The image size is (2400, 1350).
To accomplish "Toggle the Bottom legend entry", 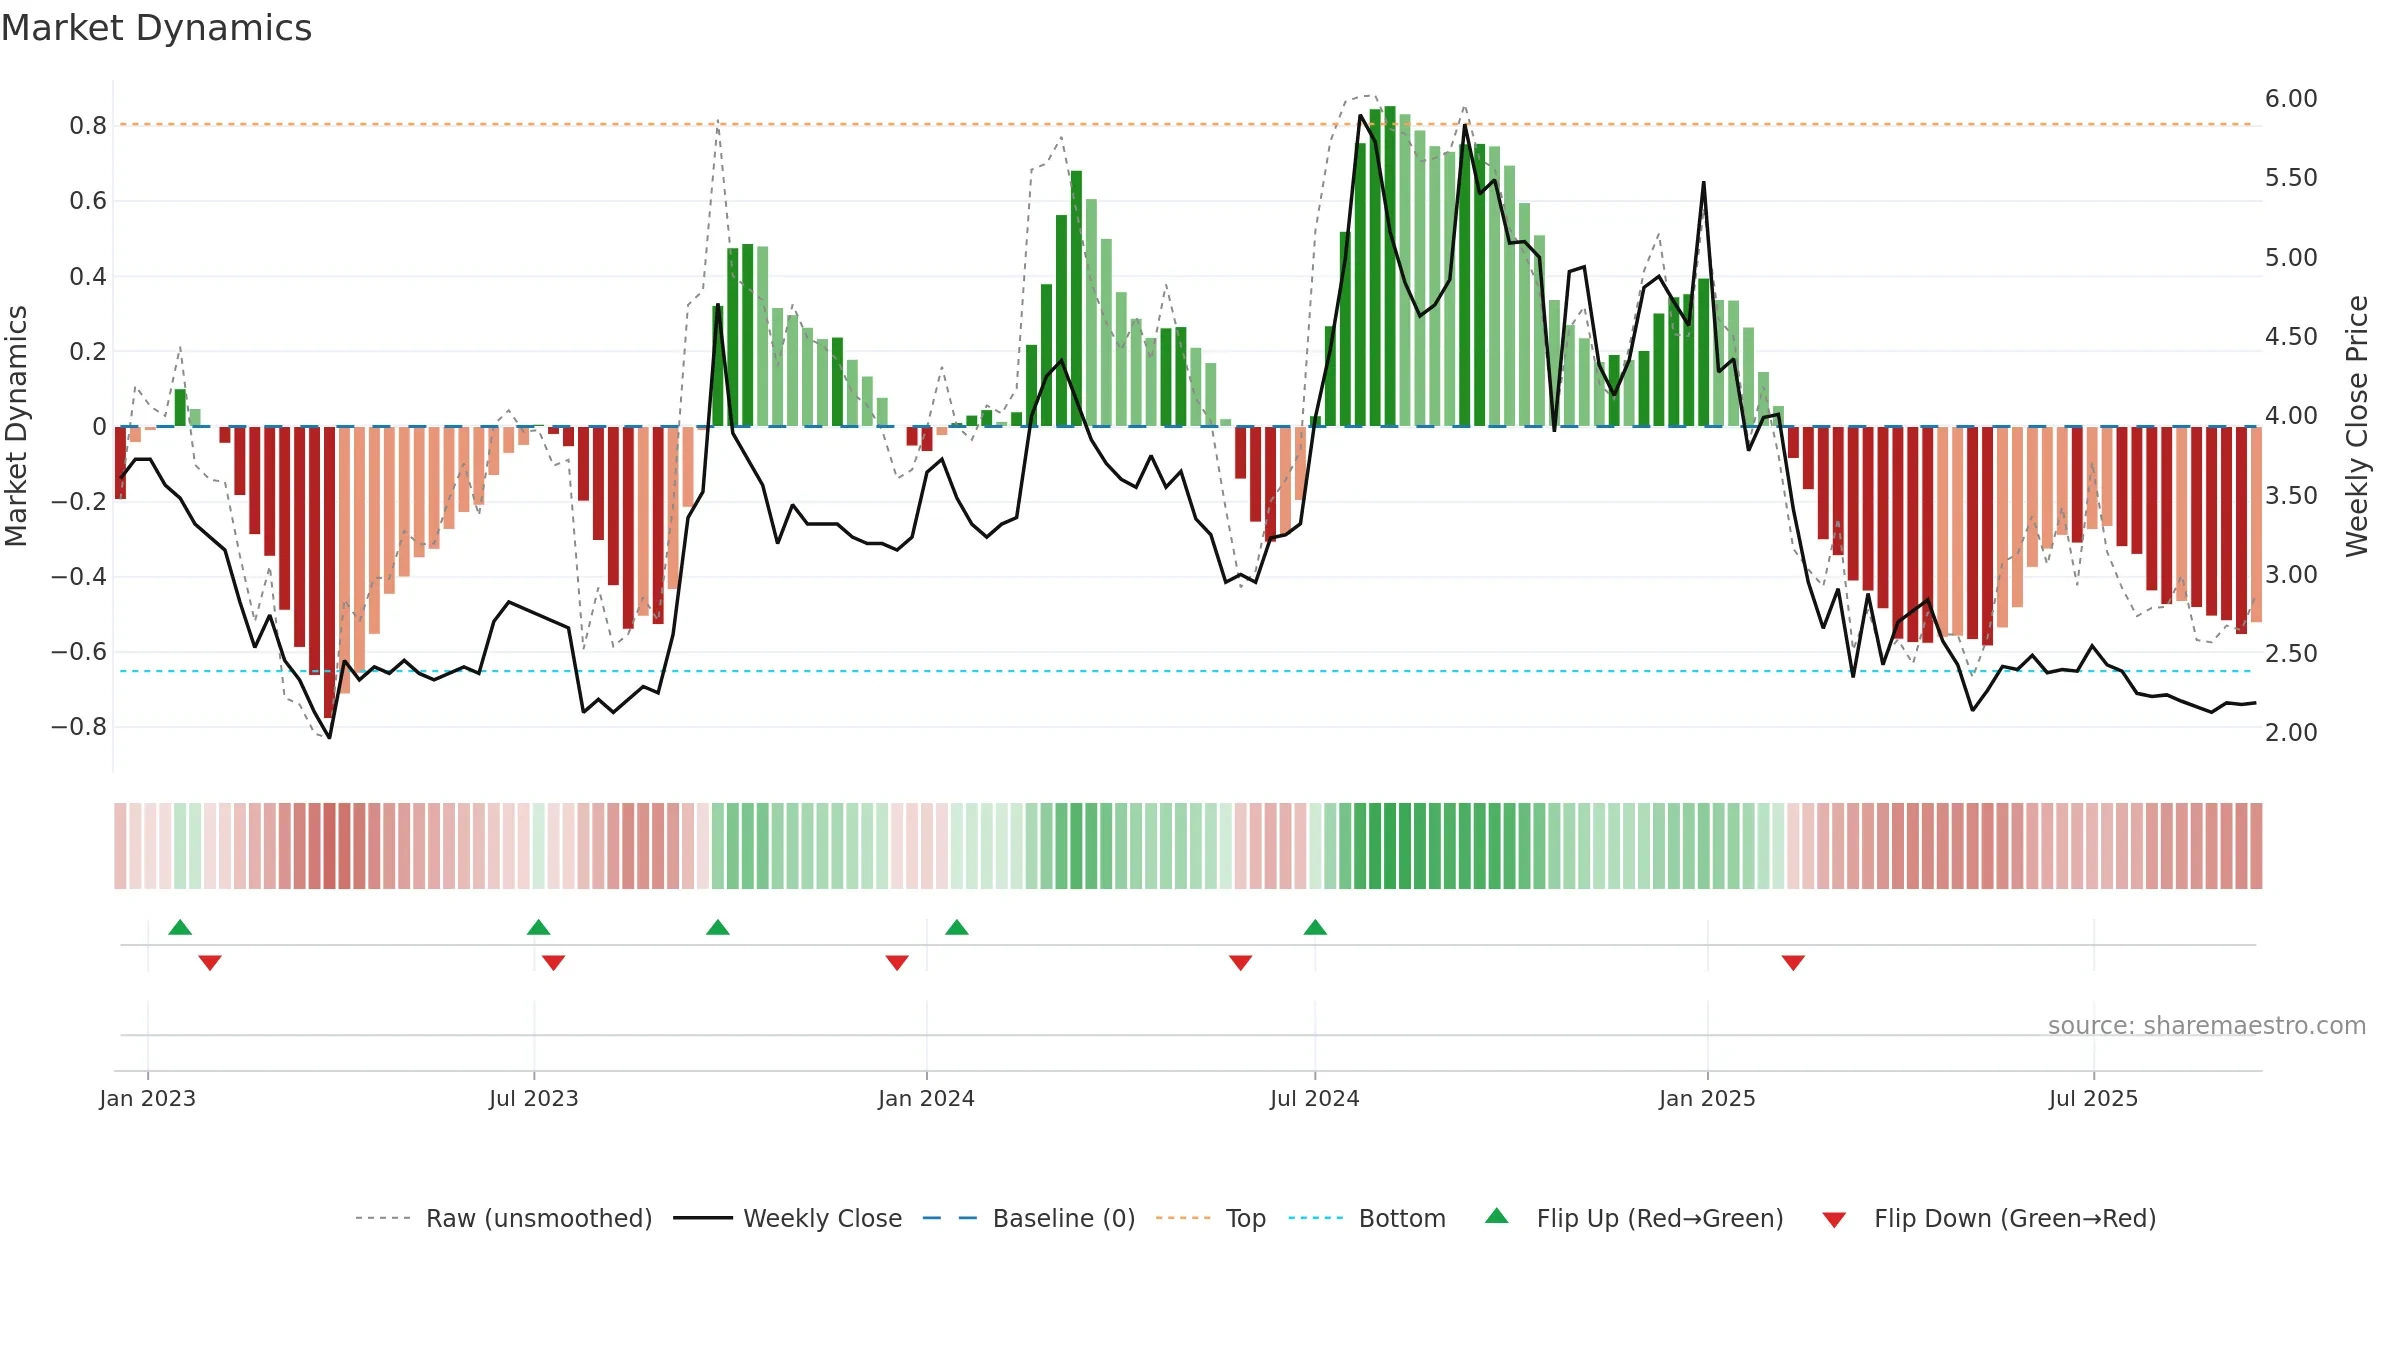I will (x=1367, y=1218).
